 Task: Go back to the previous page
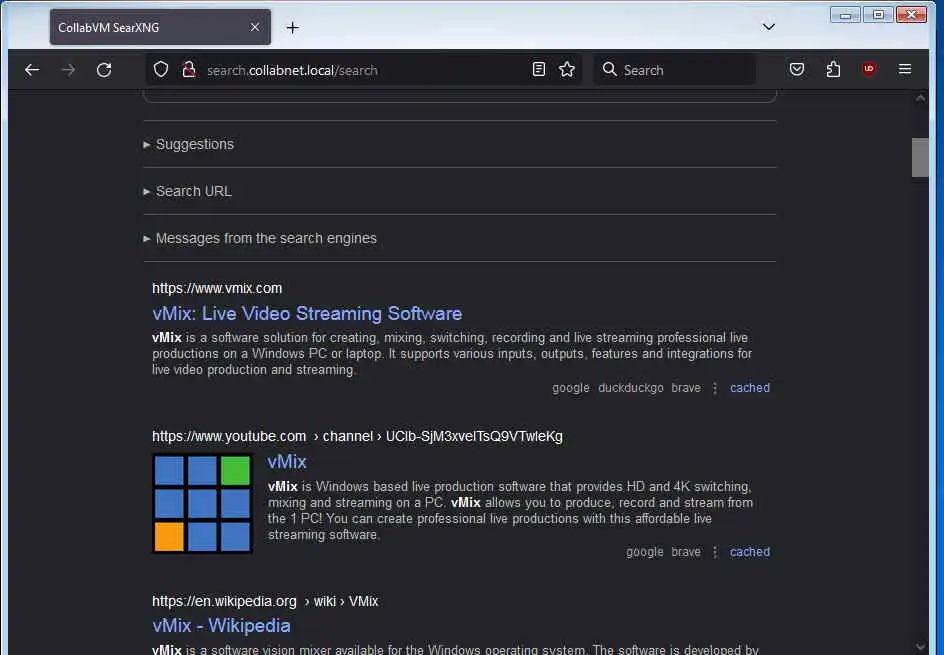point(32,70)
